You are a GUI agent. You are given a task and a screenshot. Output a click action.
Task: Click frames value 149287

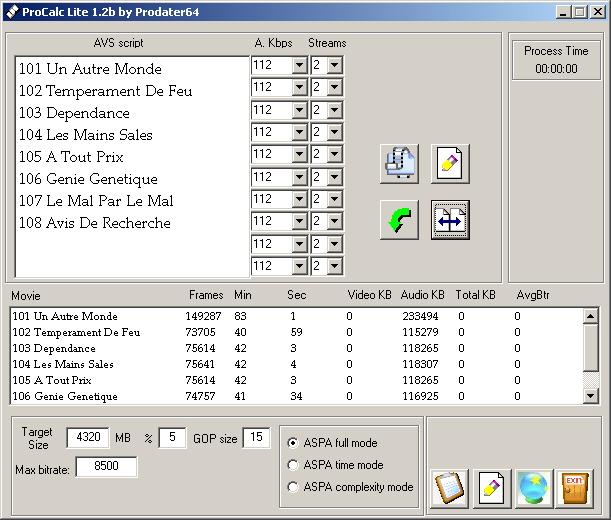tap(203, 316)
